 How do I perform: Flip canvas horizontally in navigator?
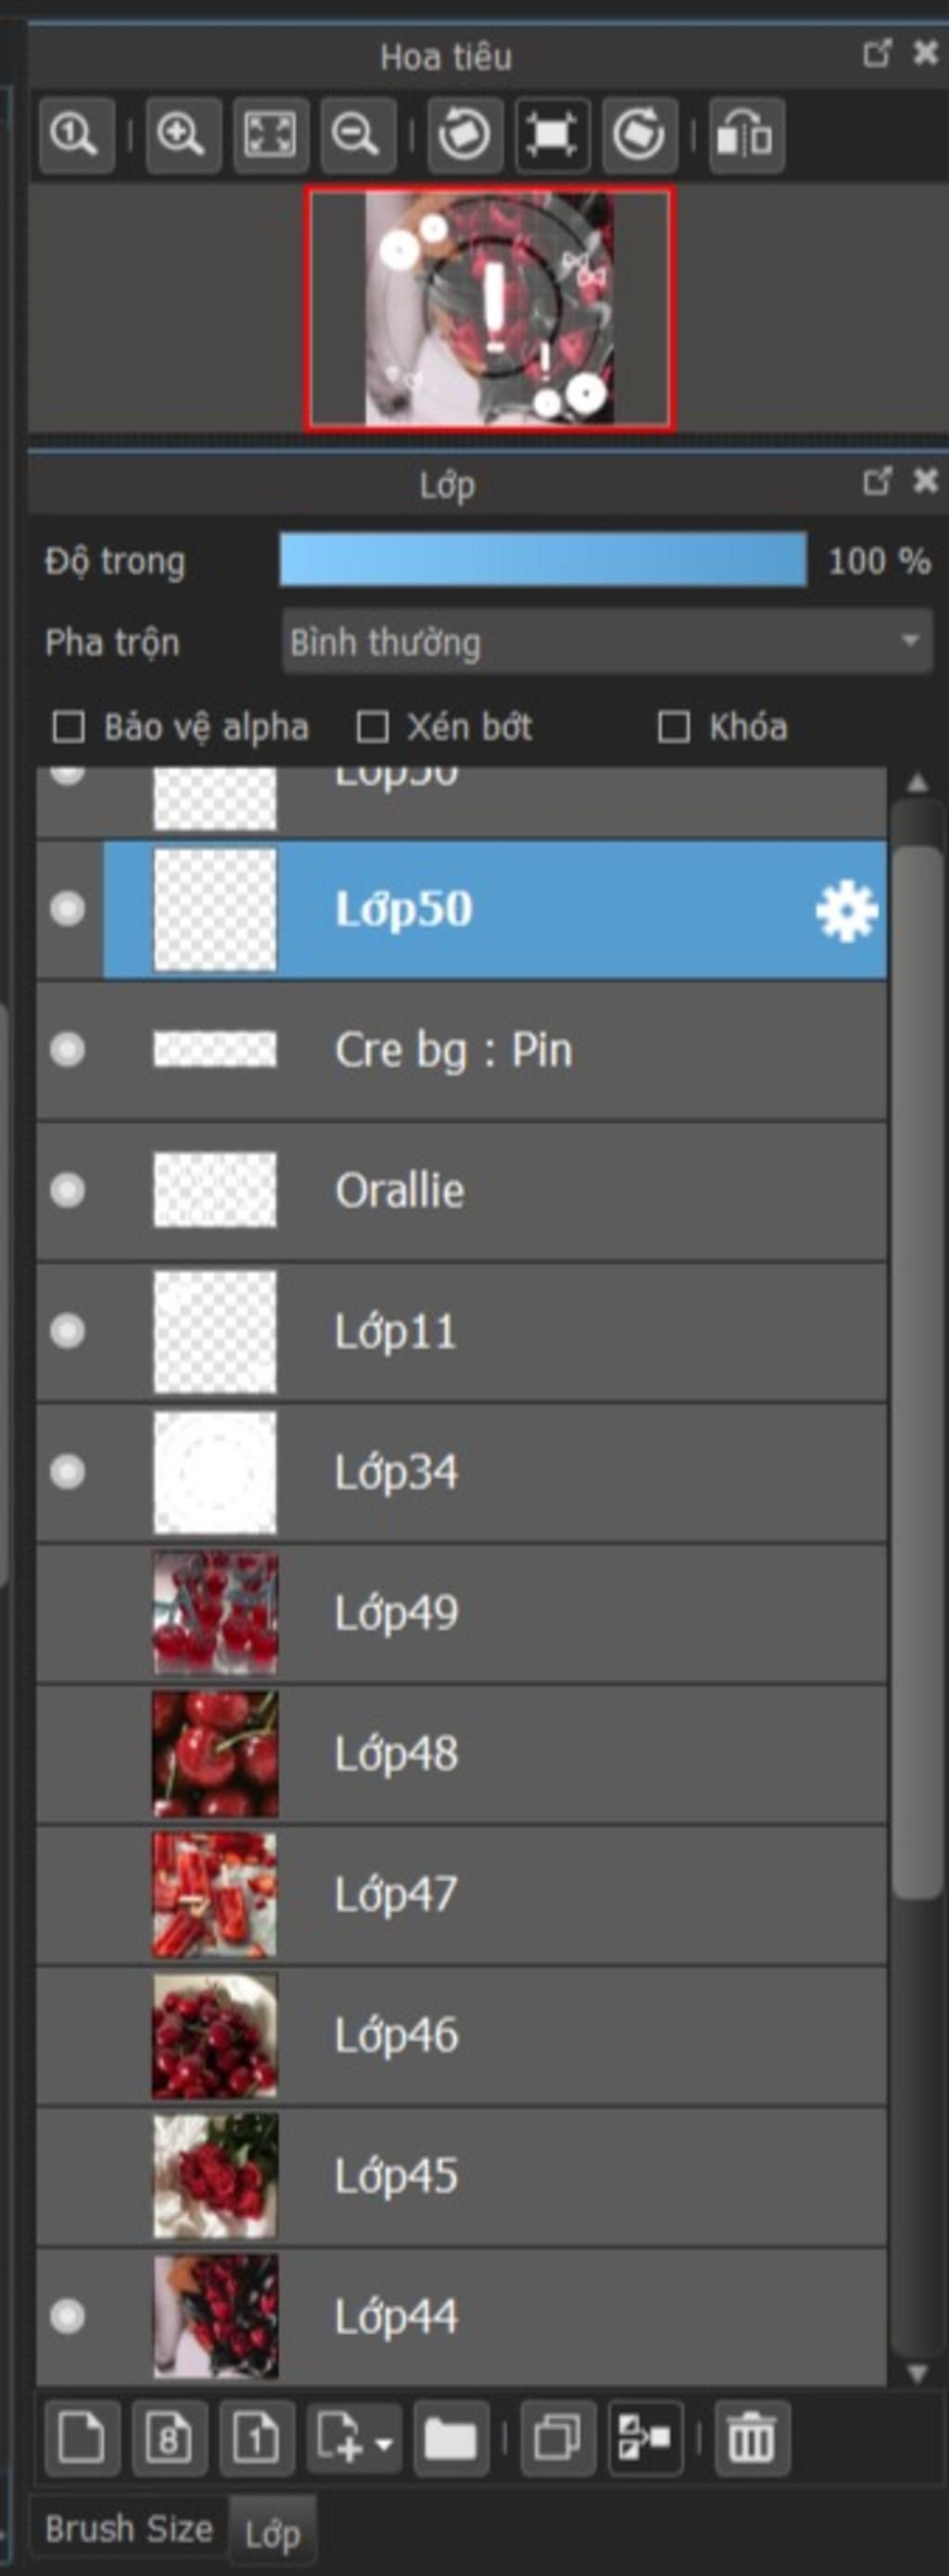[x=746, y=134]
